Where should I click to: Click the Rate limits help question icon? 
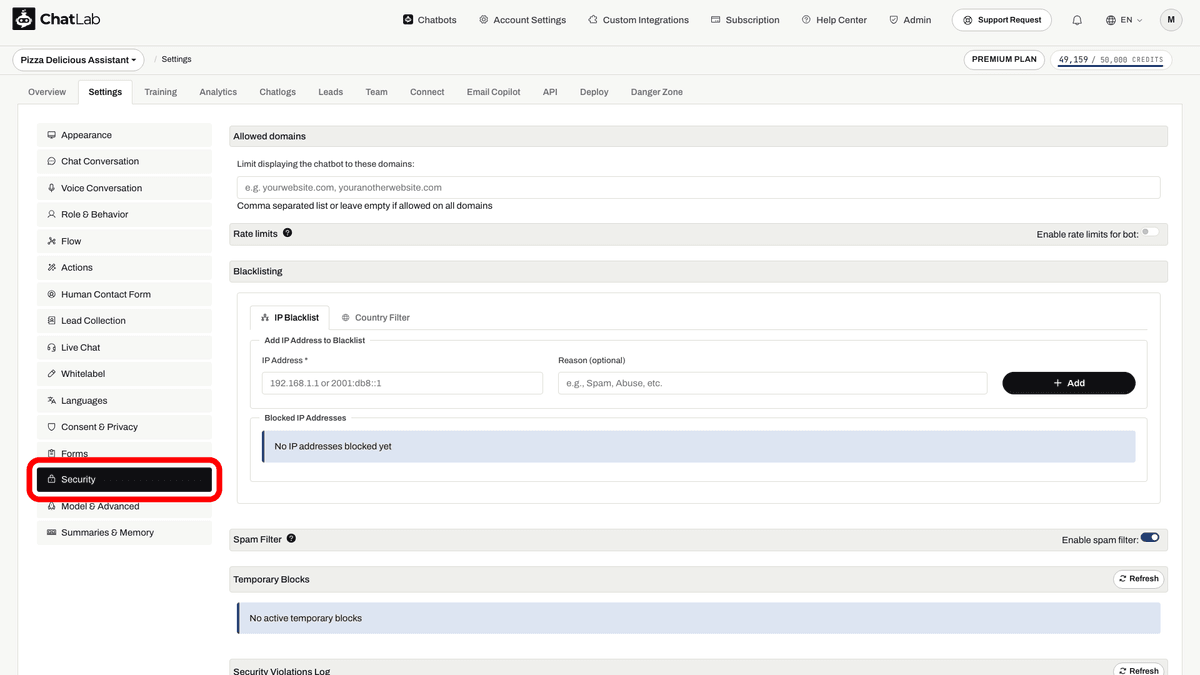(x=288, y=233)
